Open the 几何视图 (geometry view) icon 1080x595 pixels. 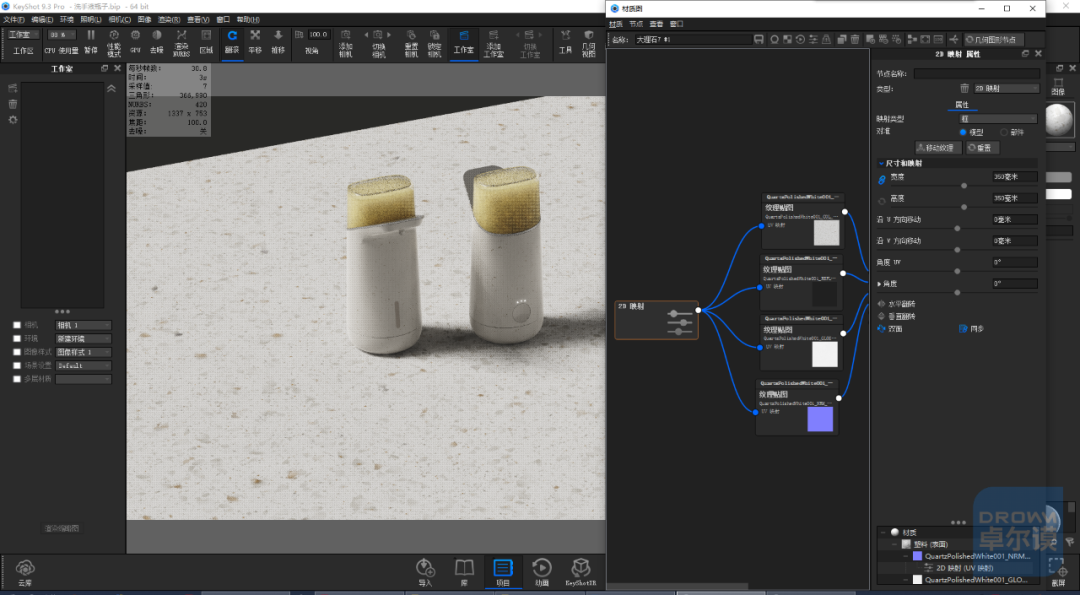tap(588, 43)
